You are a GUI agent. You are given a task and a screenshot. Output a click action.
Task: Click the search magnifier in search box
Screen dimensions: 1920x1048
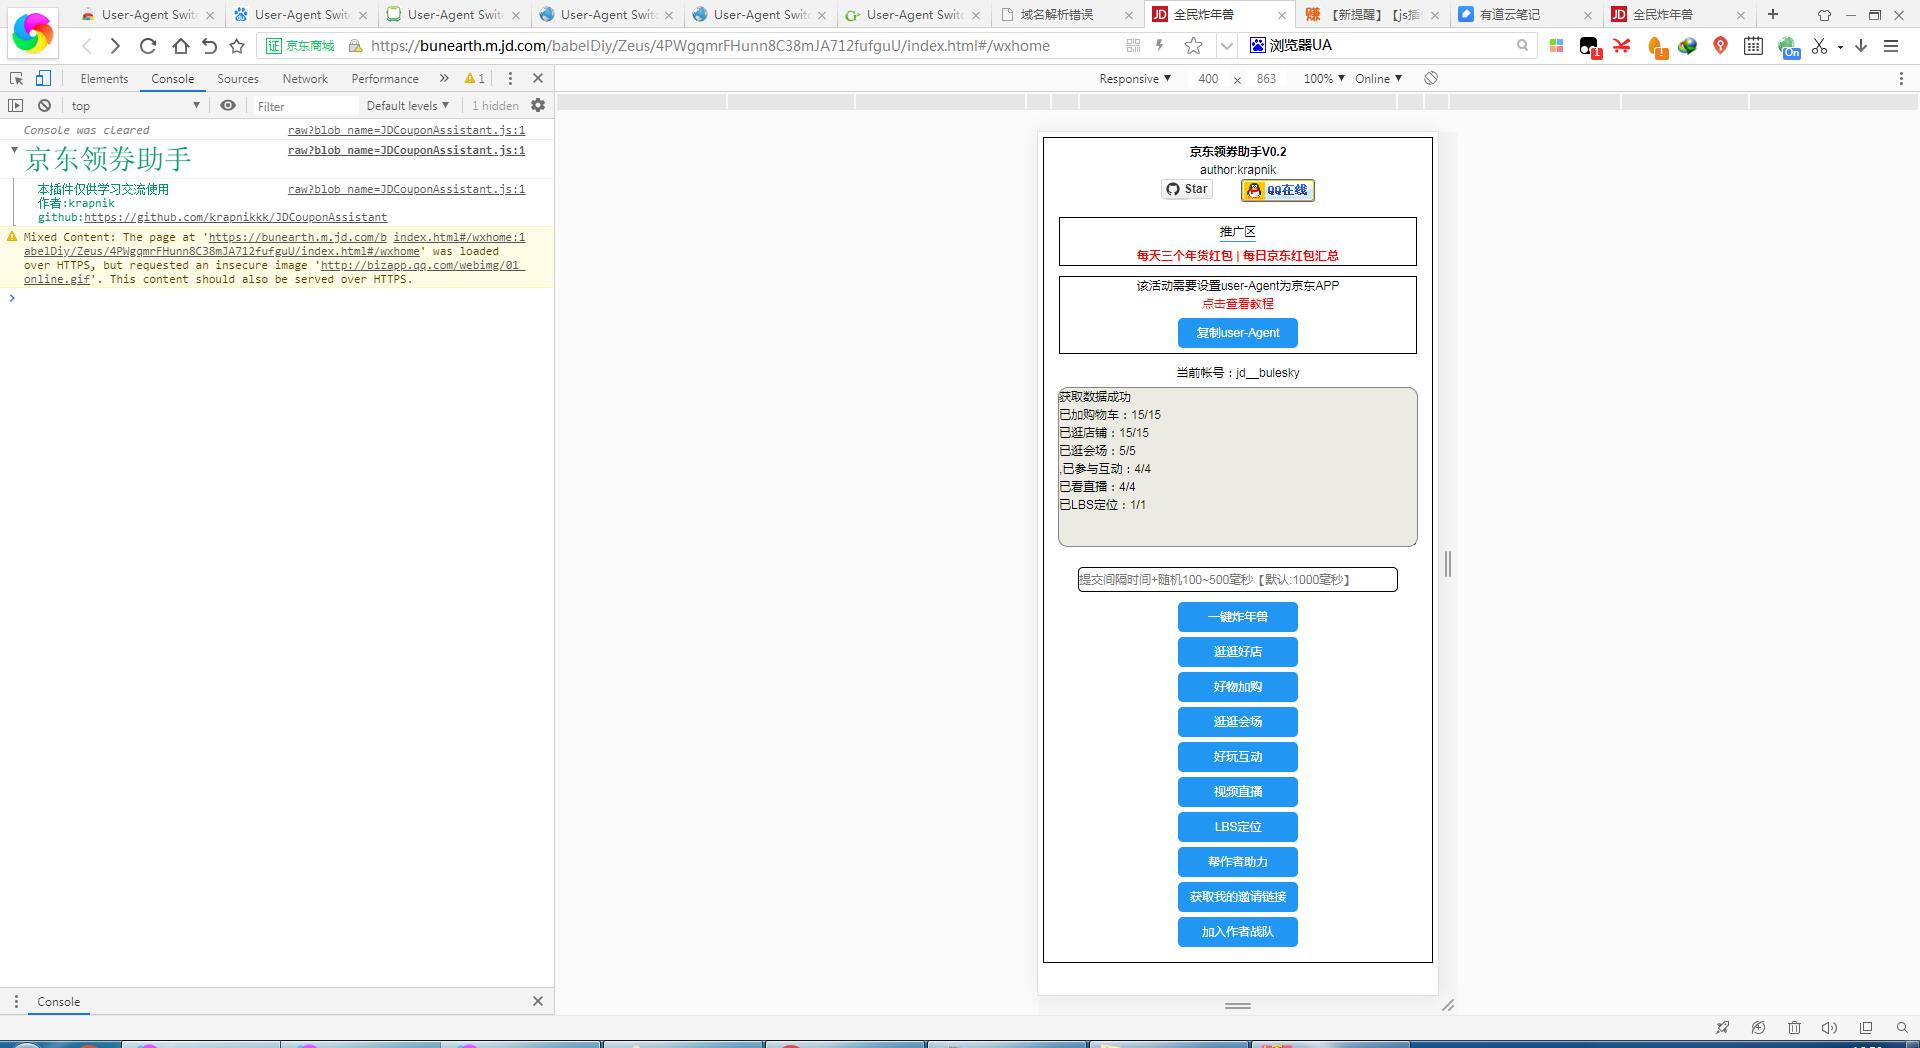click(1522, 45)
